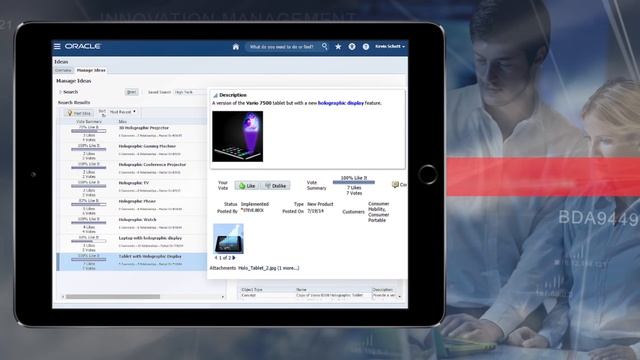
Task: Select the Manage Ideas tab
Action: click(x=91, y=70)
